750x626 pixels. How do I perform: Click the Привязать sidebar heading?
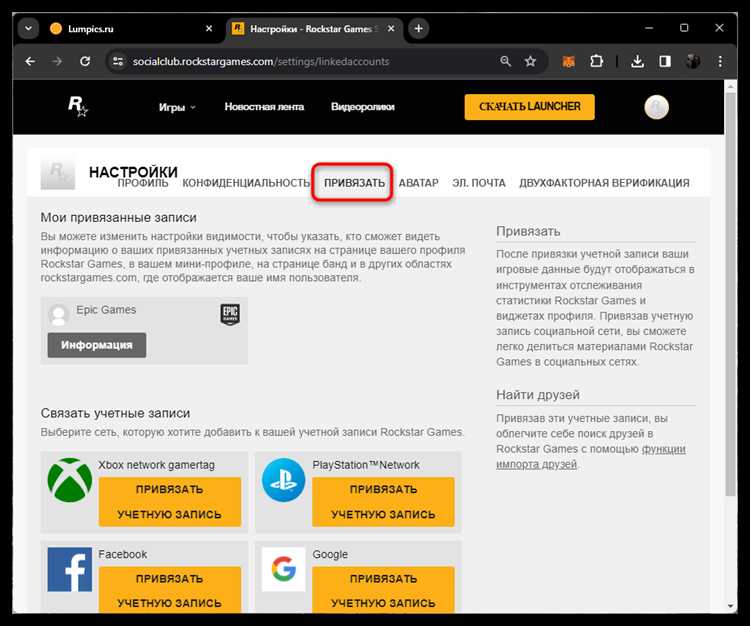click(x=528, y=231)
